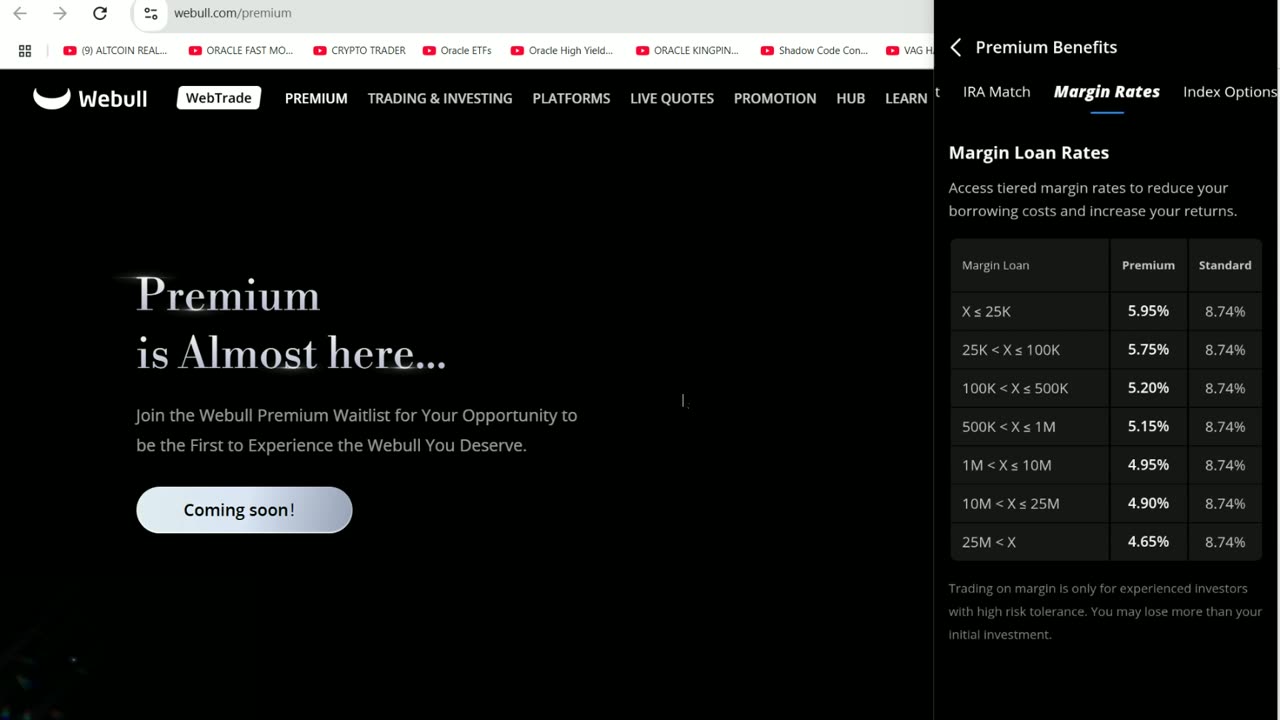
Task: Click the 8.74% standard rate in 25M < X row
Action: 1225,542
